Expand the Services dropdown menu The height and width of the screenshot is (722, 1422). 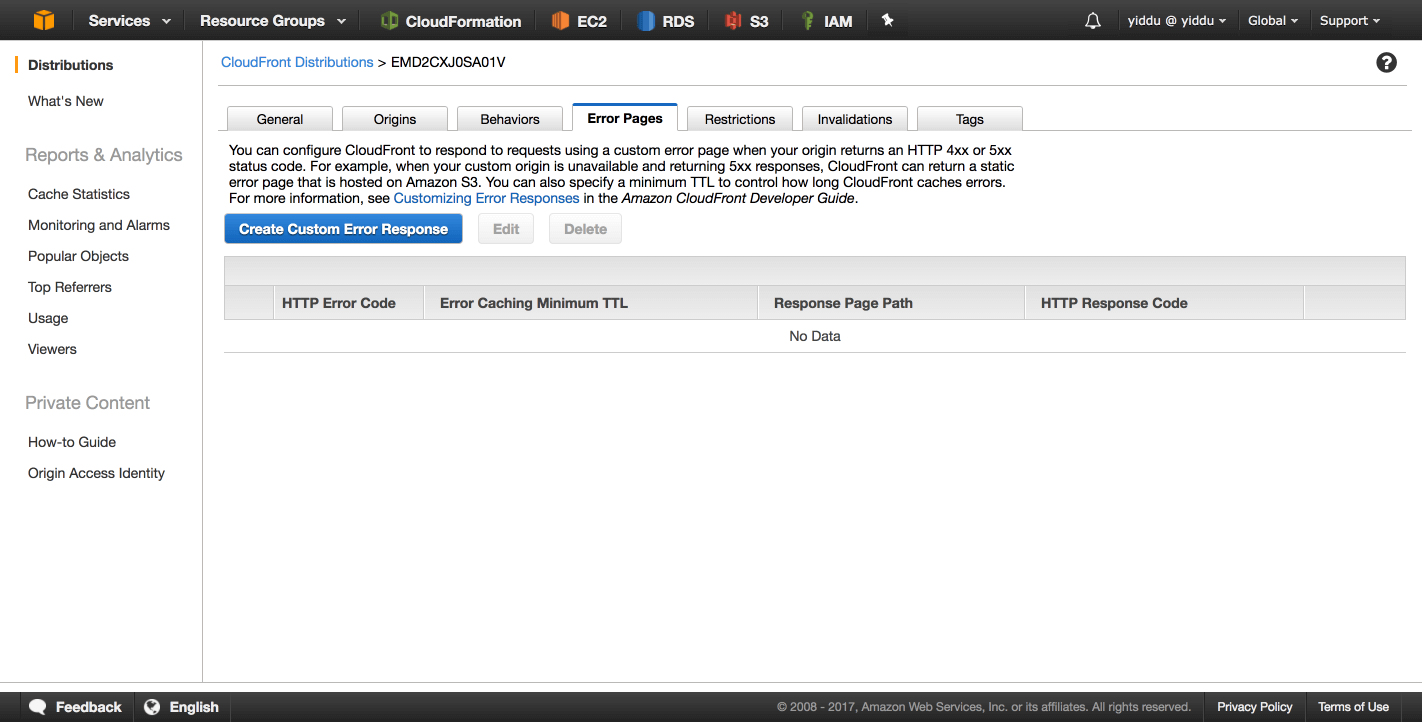point(130,20)
